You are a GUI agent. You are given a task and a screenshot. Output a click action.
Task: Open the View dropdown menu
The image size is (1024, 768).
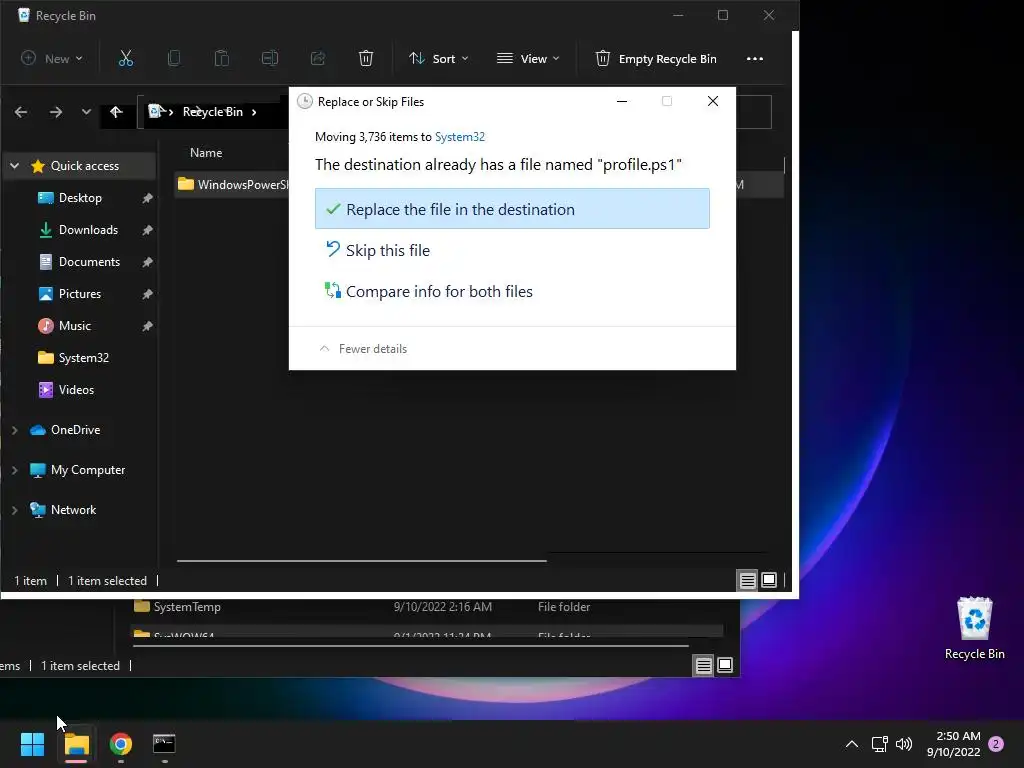(528, 58)
